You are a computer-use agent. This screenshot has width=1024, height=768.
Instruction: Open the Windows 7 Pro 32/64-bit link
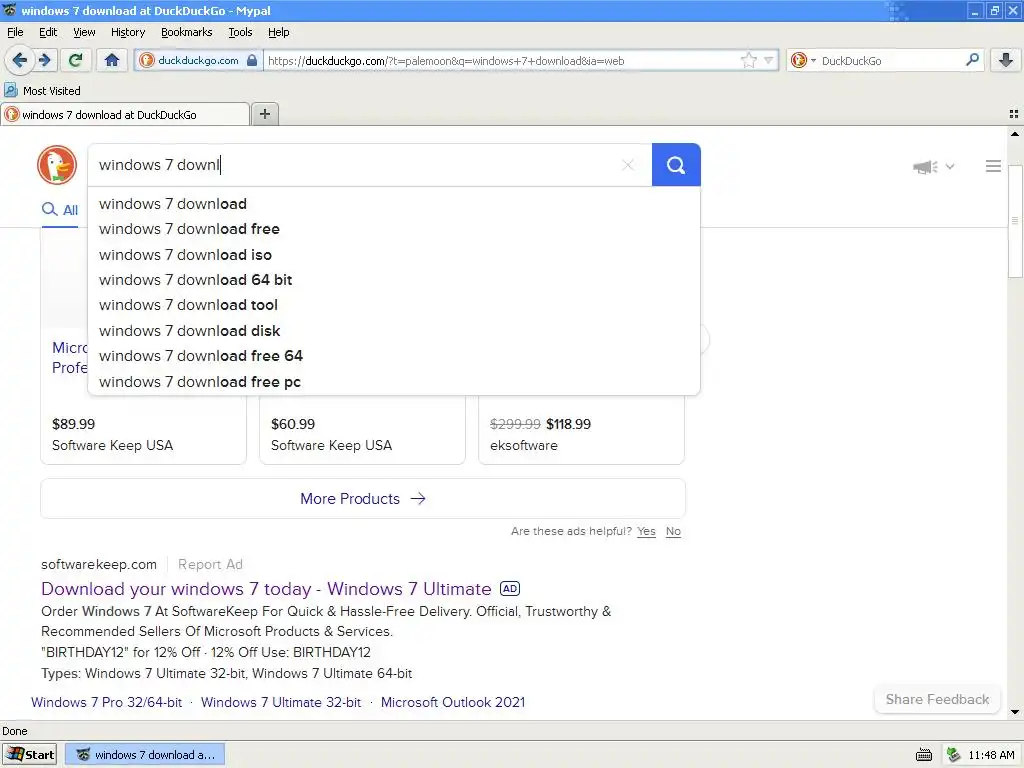(x=106, y=702)
